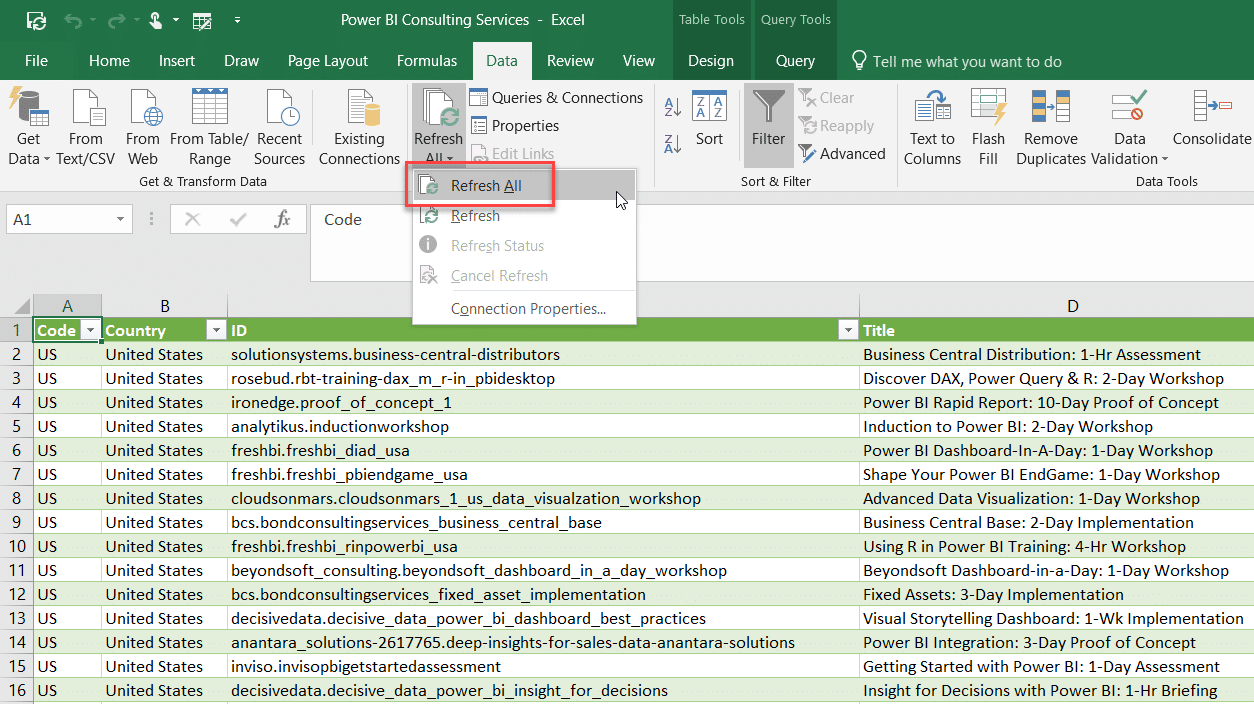
Task: Click the Title header cell
Action: click(1057, 330)
